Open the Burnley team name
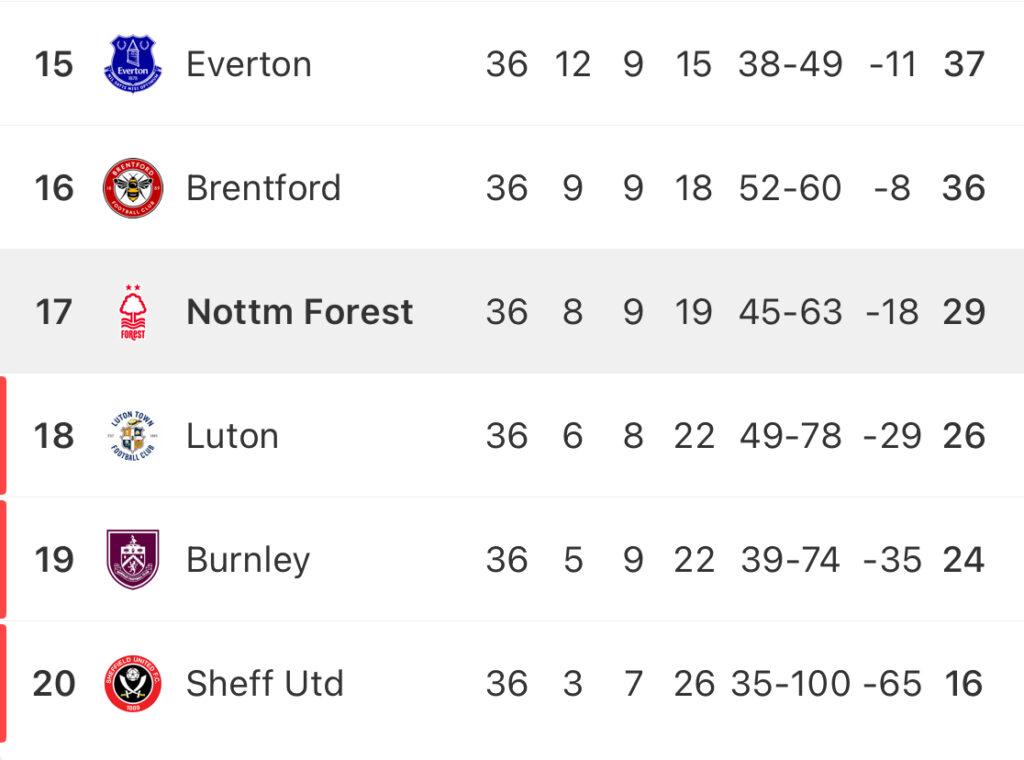Viewport: 1024px width, 760px height. (x=248, y=561)
